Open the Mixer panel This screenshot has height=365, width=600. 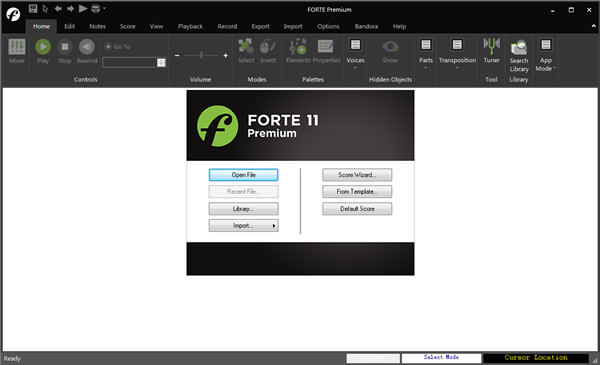click(x=17, y=51)
